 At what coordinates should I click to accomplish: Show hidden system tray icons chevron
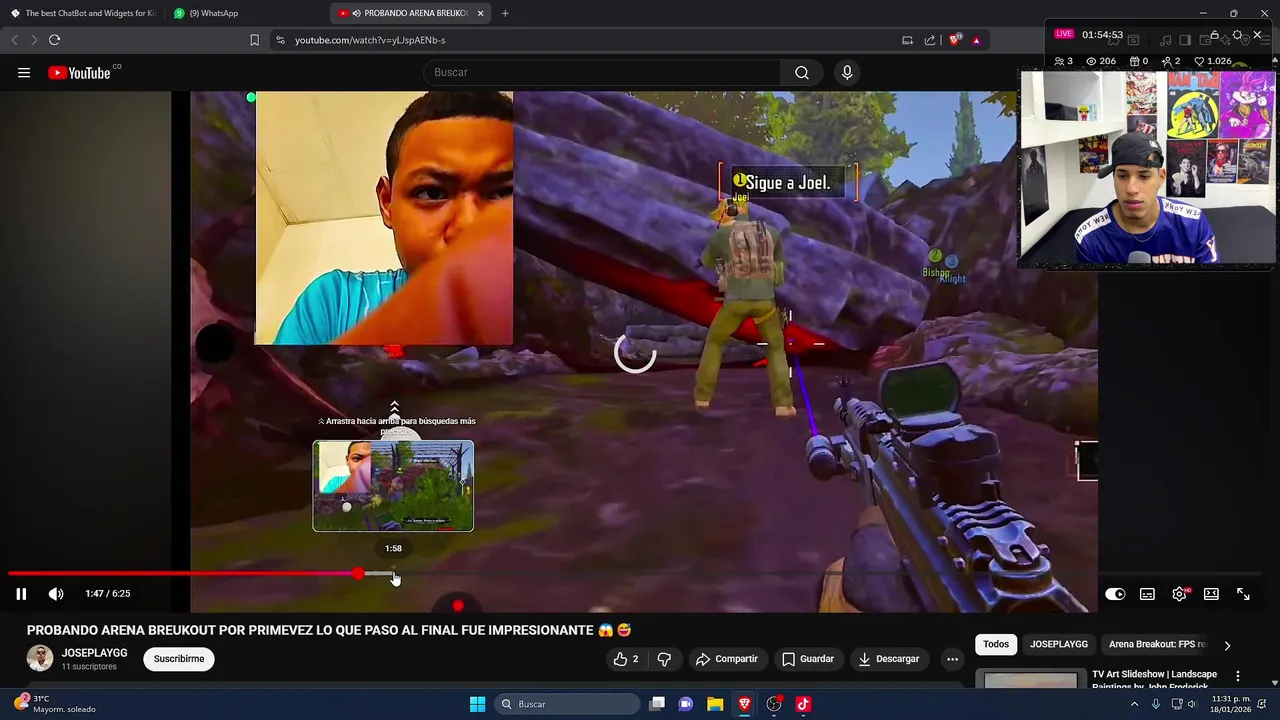point(1134,704)
